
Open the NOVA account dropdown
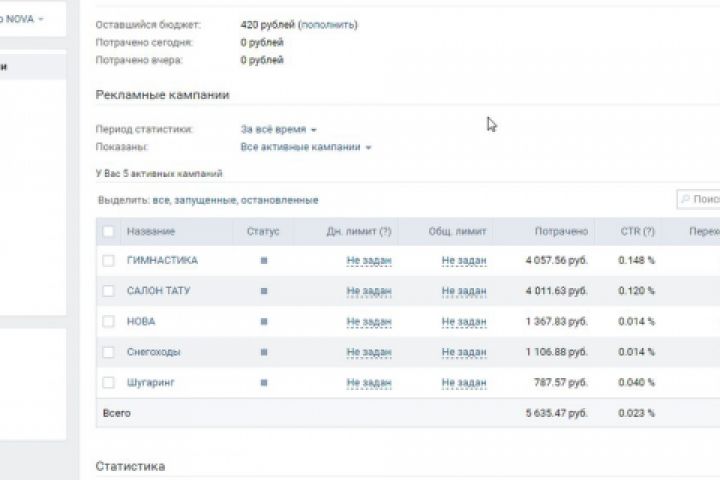(28, 19)
